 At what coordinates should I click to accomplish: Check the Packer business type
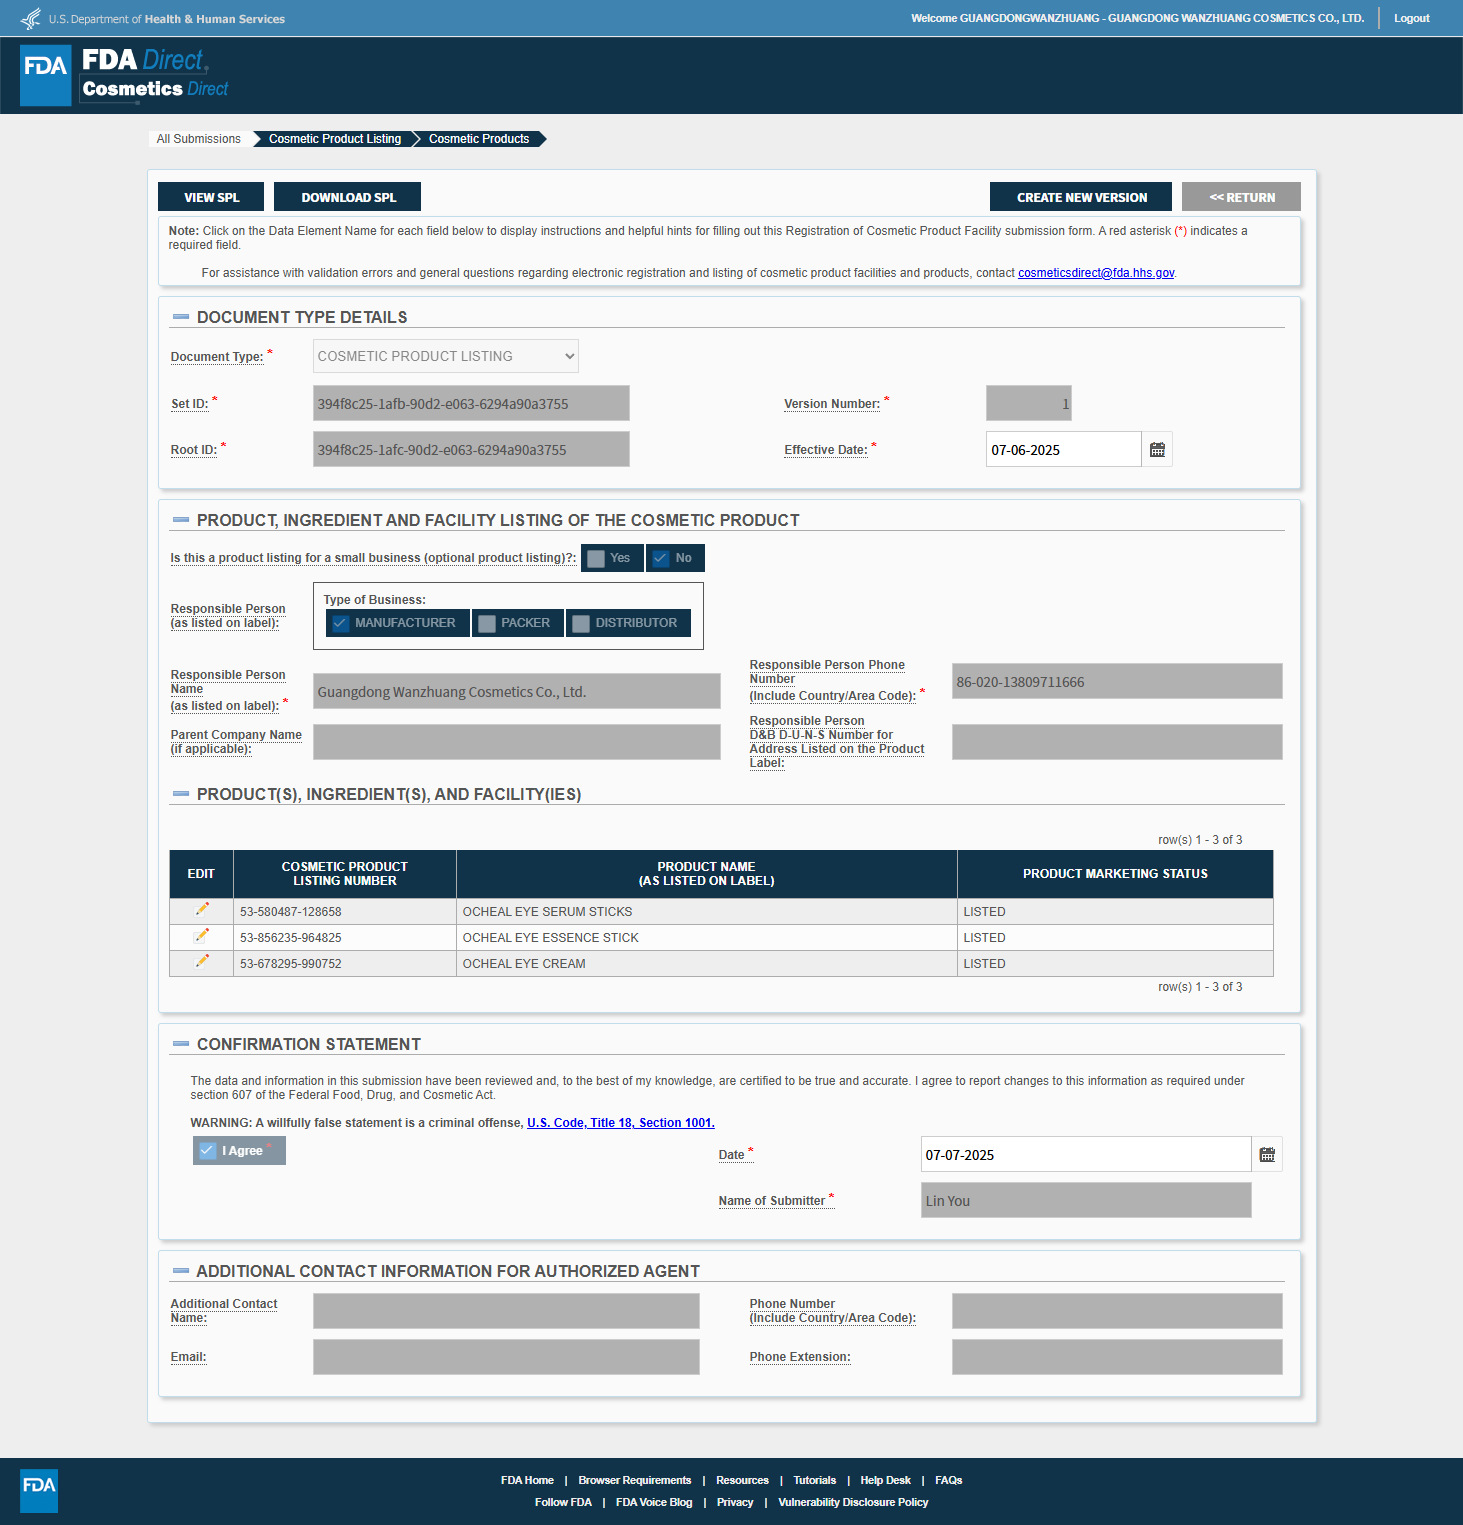click(518, 623)
